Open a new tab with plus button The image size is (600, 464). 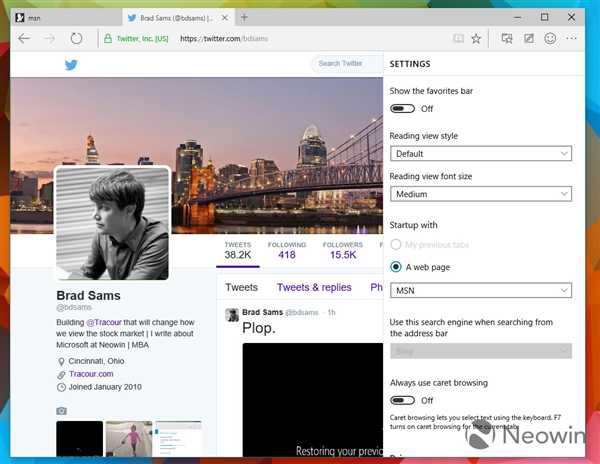[245, 17]
